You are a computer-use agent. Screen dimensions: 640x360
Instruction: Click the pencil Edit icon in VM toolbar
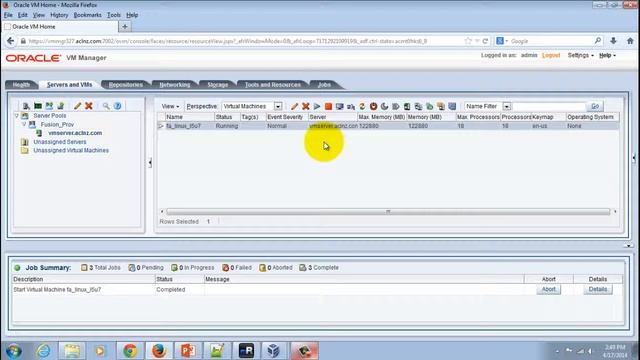(x=294, y=107)
